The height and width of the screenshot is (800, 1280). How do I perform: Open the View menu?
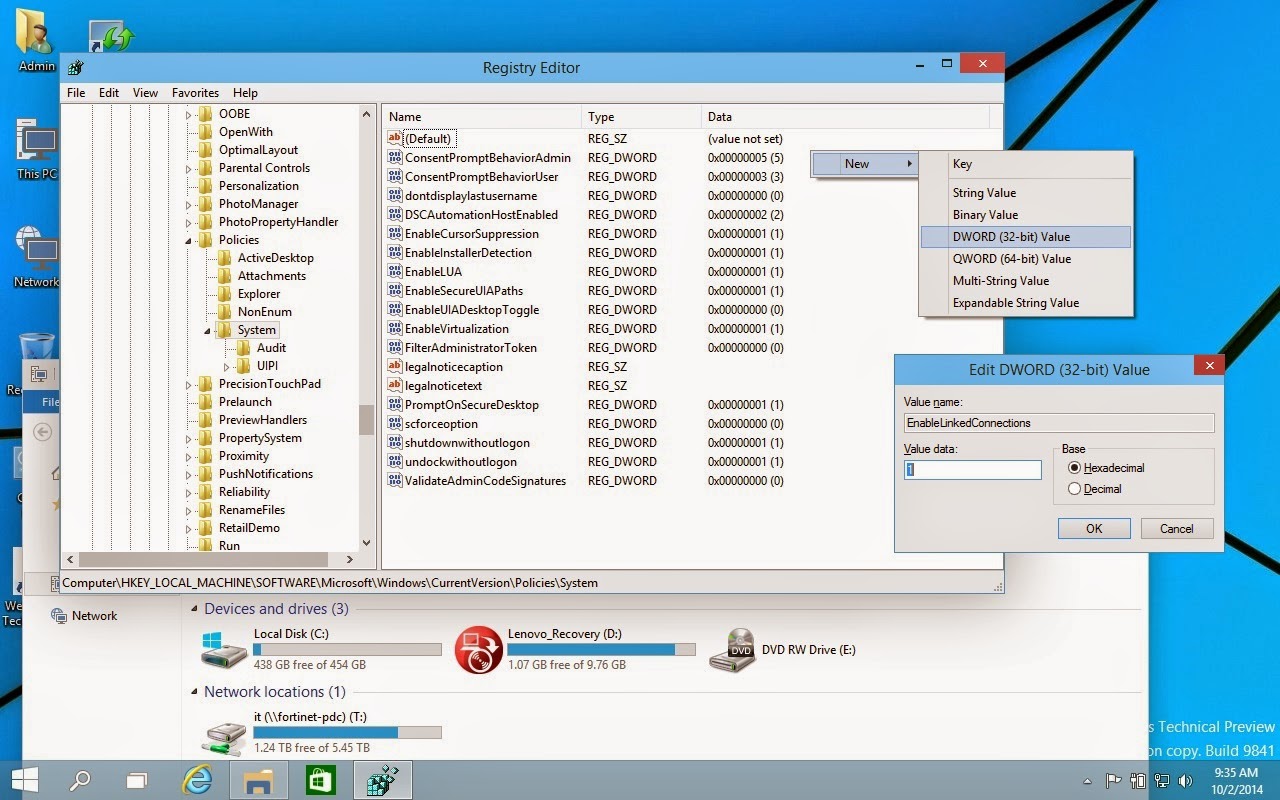coord(145,93)
